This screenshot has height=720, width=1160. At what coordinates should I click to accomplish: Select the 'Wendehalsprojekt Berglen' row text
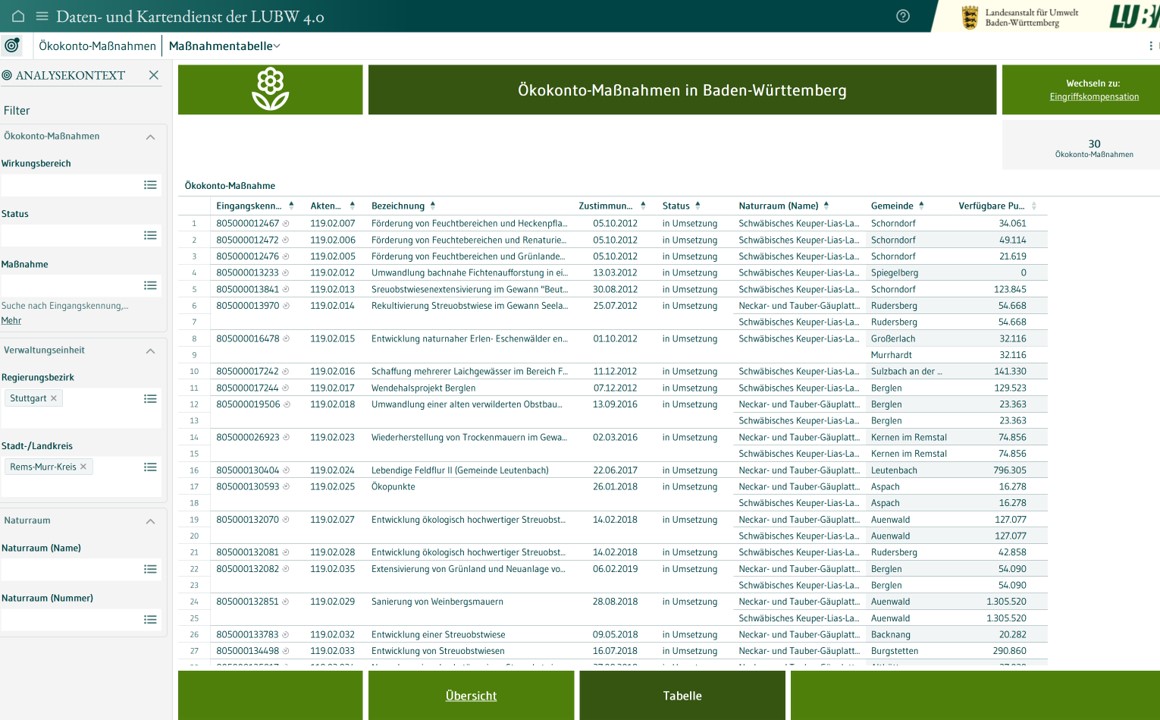click(423, 388)
